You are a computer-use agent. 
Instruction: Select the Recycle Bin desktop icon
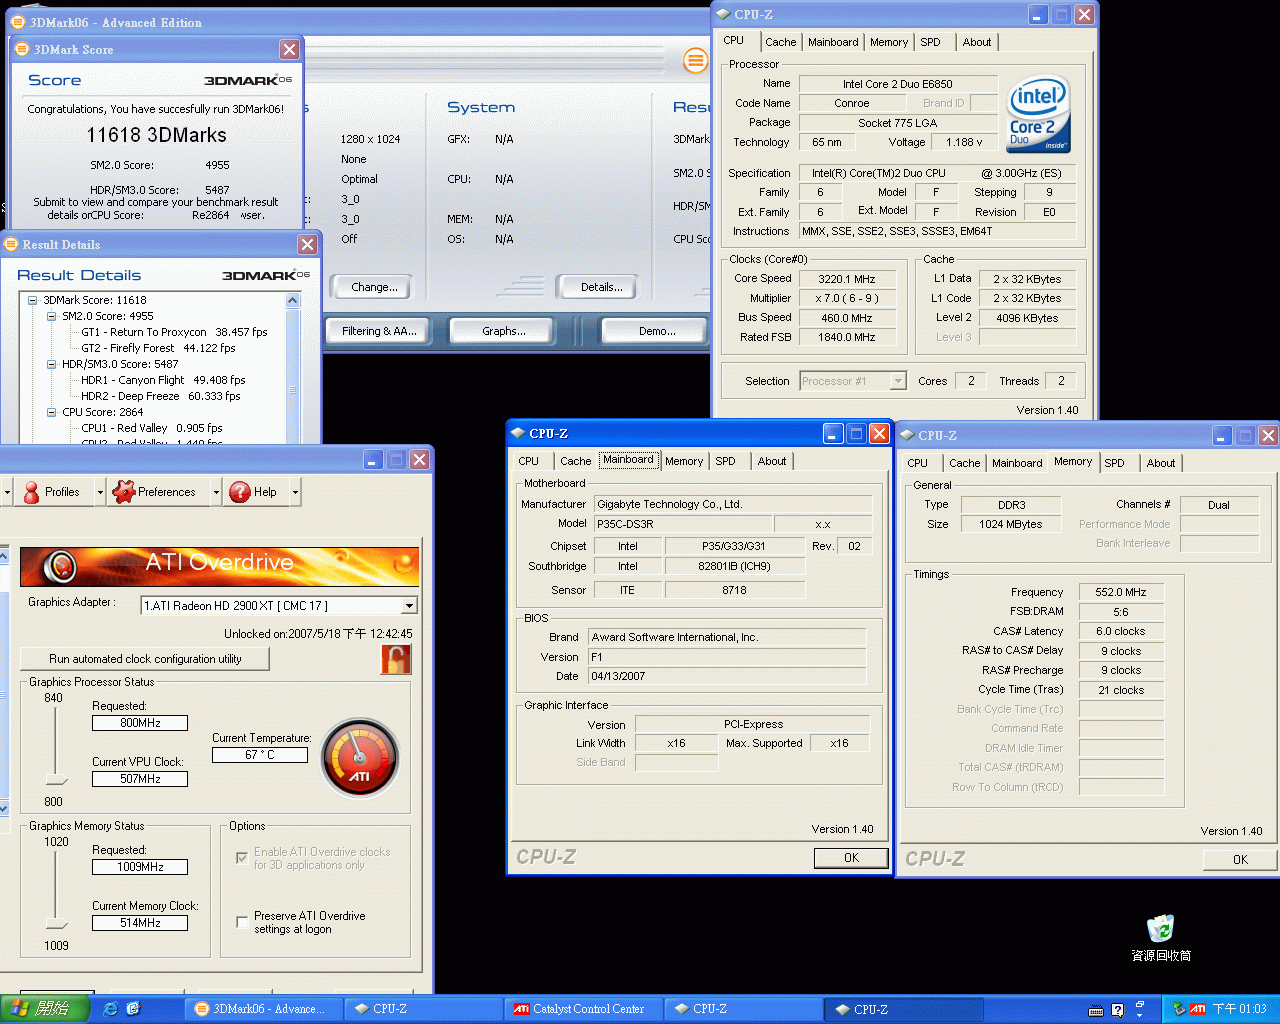tap(1160, 929)
